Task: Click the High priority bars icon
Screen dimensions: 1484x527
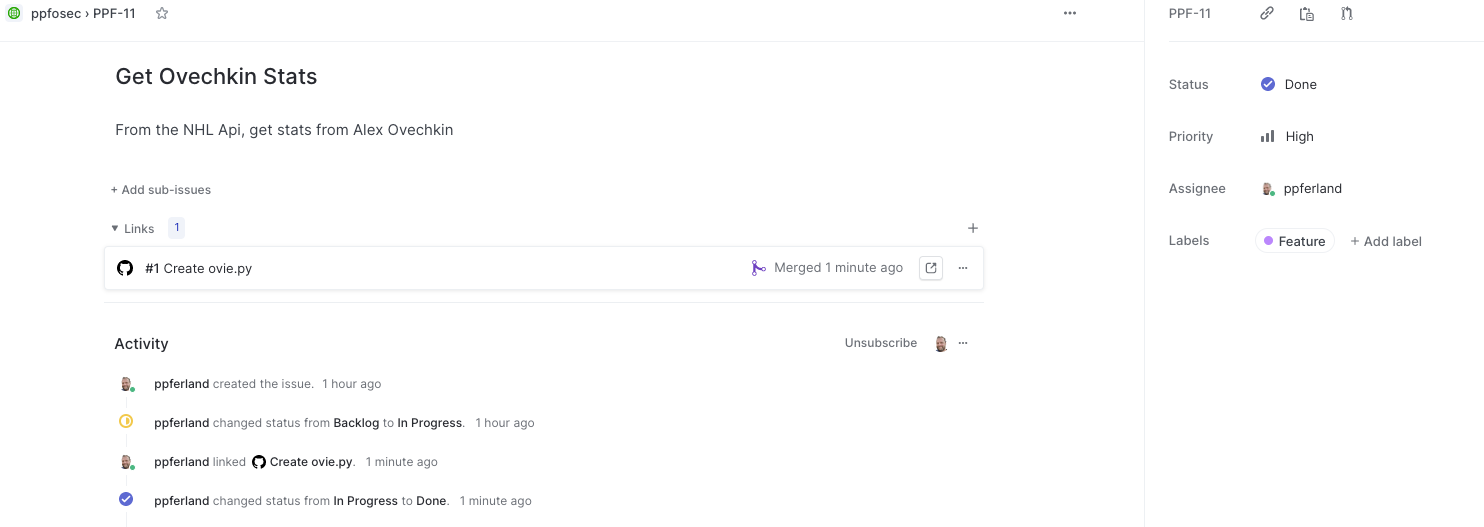Action: pyautogui.click(x=1268, y=136)
